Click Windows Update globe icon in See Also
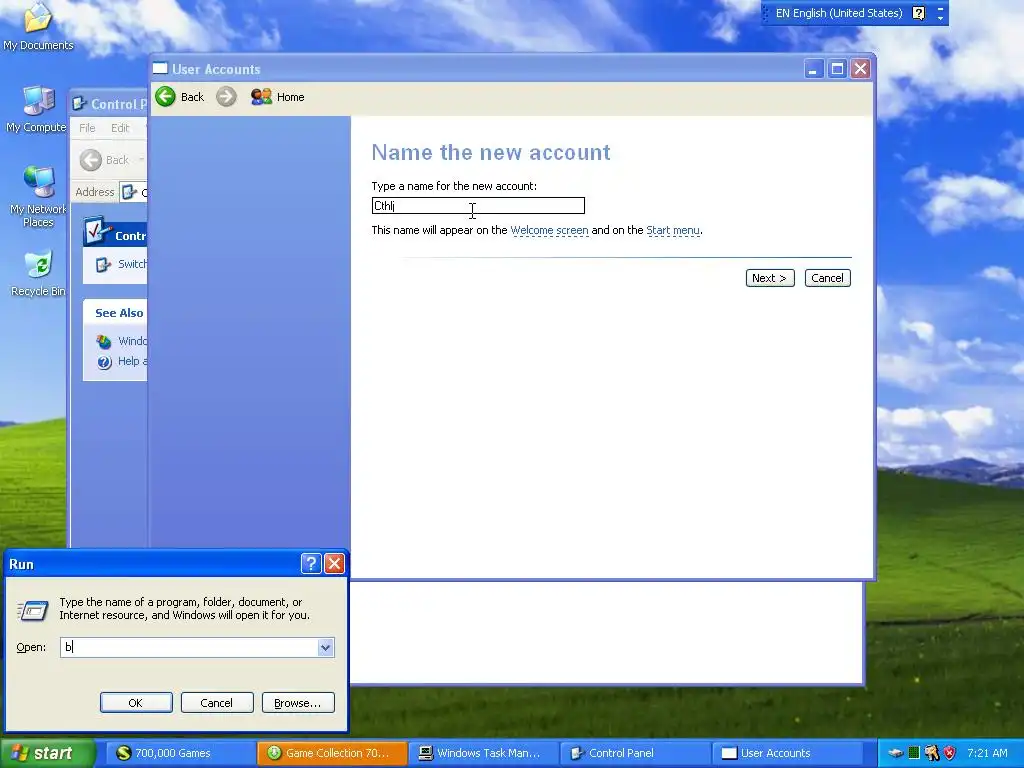The height and width of the screenshot is (768, 1024). 104,341
